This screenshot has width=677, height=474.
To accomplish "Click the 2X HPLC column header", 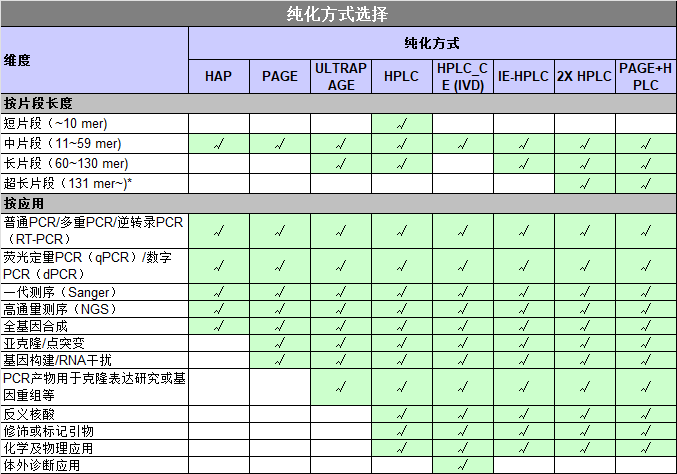I will (x=585, y=76).
